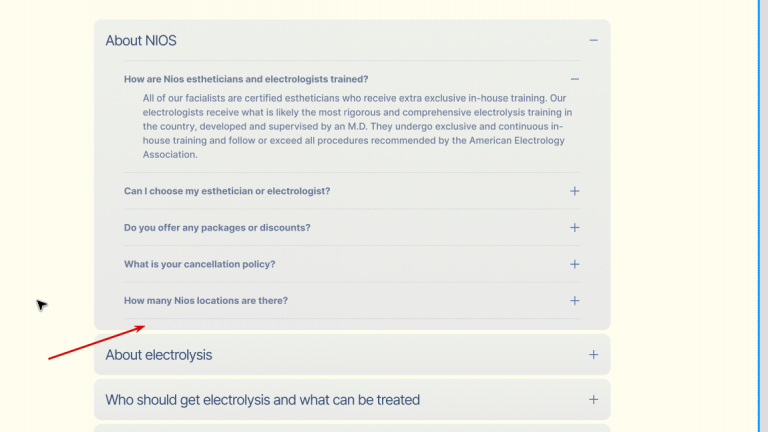
Task: Click the partially visible section below 'Who should get electrolysis'
Action: coord(352,428)
